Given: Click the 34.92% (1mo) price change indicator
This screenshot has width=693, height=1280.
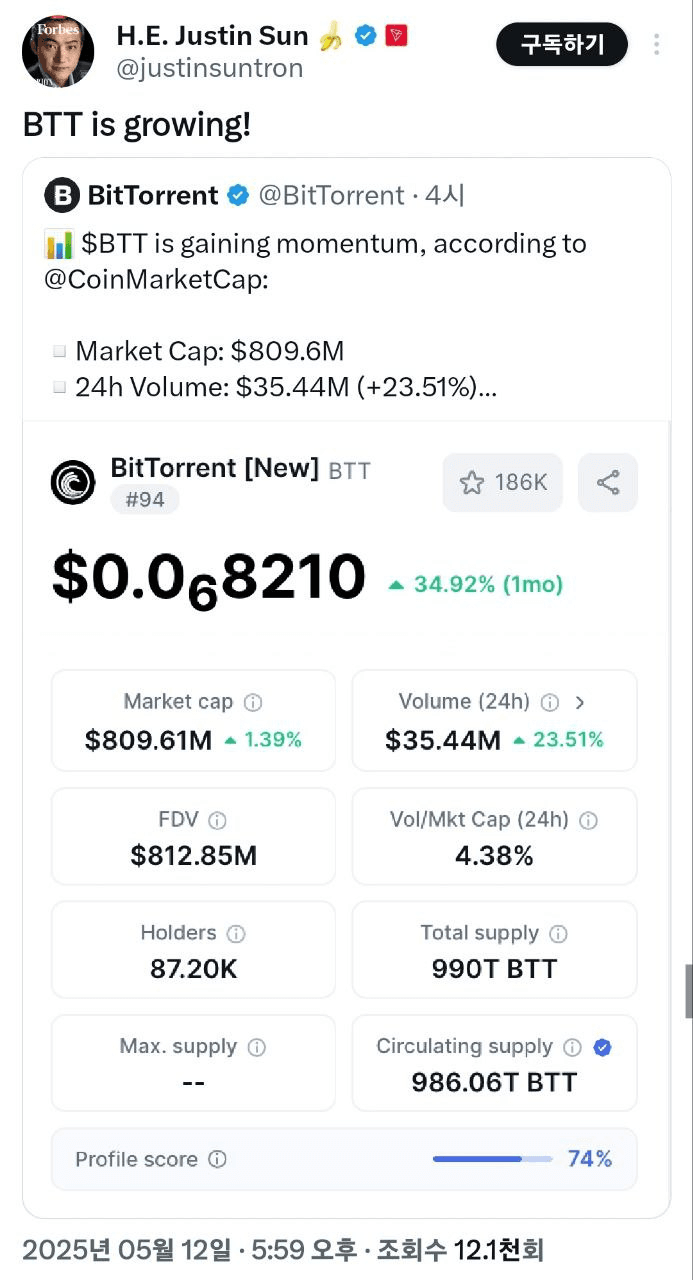Looking at the screenshot, I should pyautogui.click(x=476, y=584).
